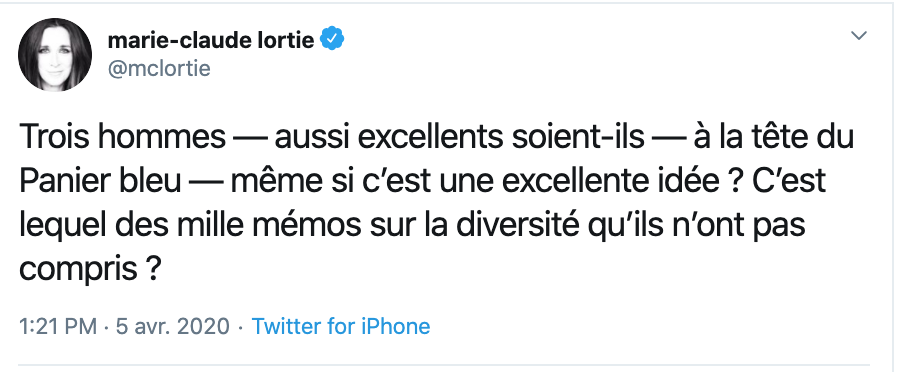Click the blue verified badge icon
The image size is (900, 372).
pos(332,39)
